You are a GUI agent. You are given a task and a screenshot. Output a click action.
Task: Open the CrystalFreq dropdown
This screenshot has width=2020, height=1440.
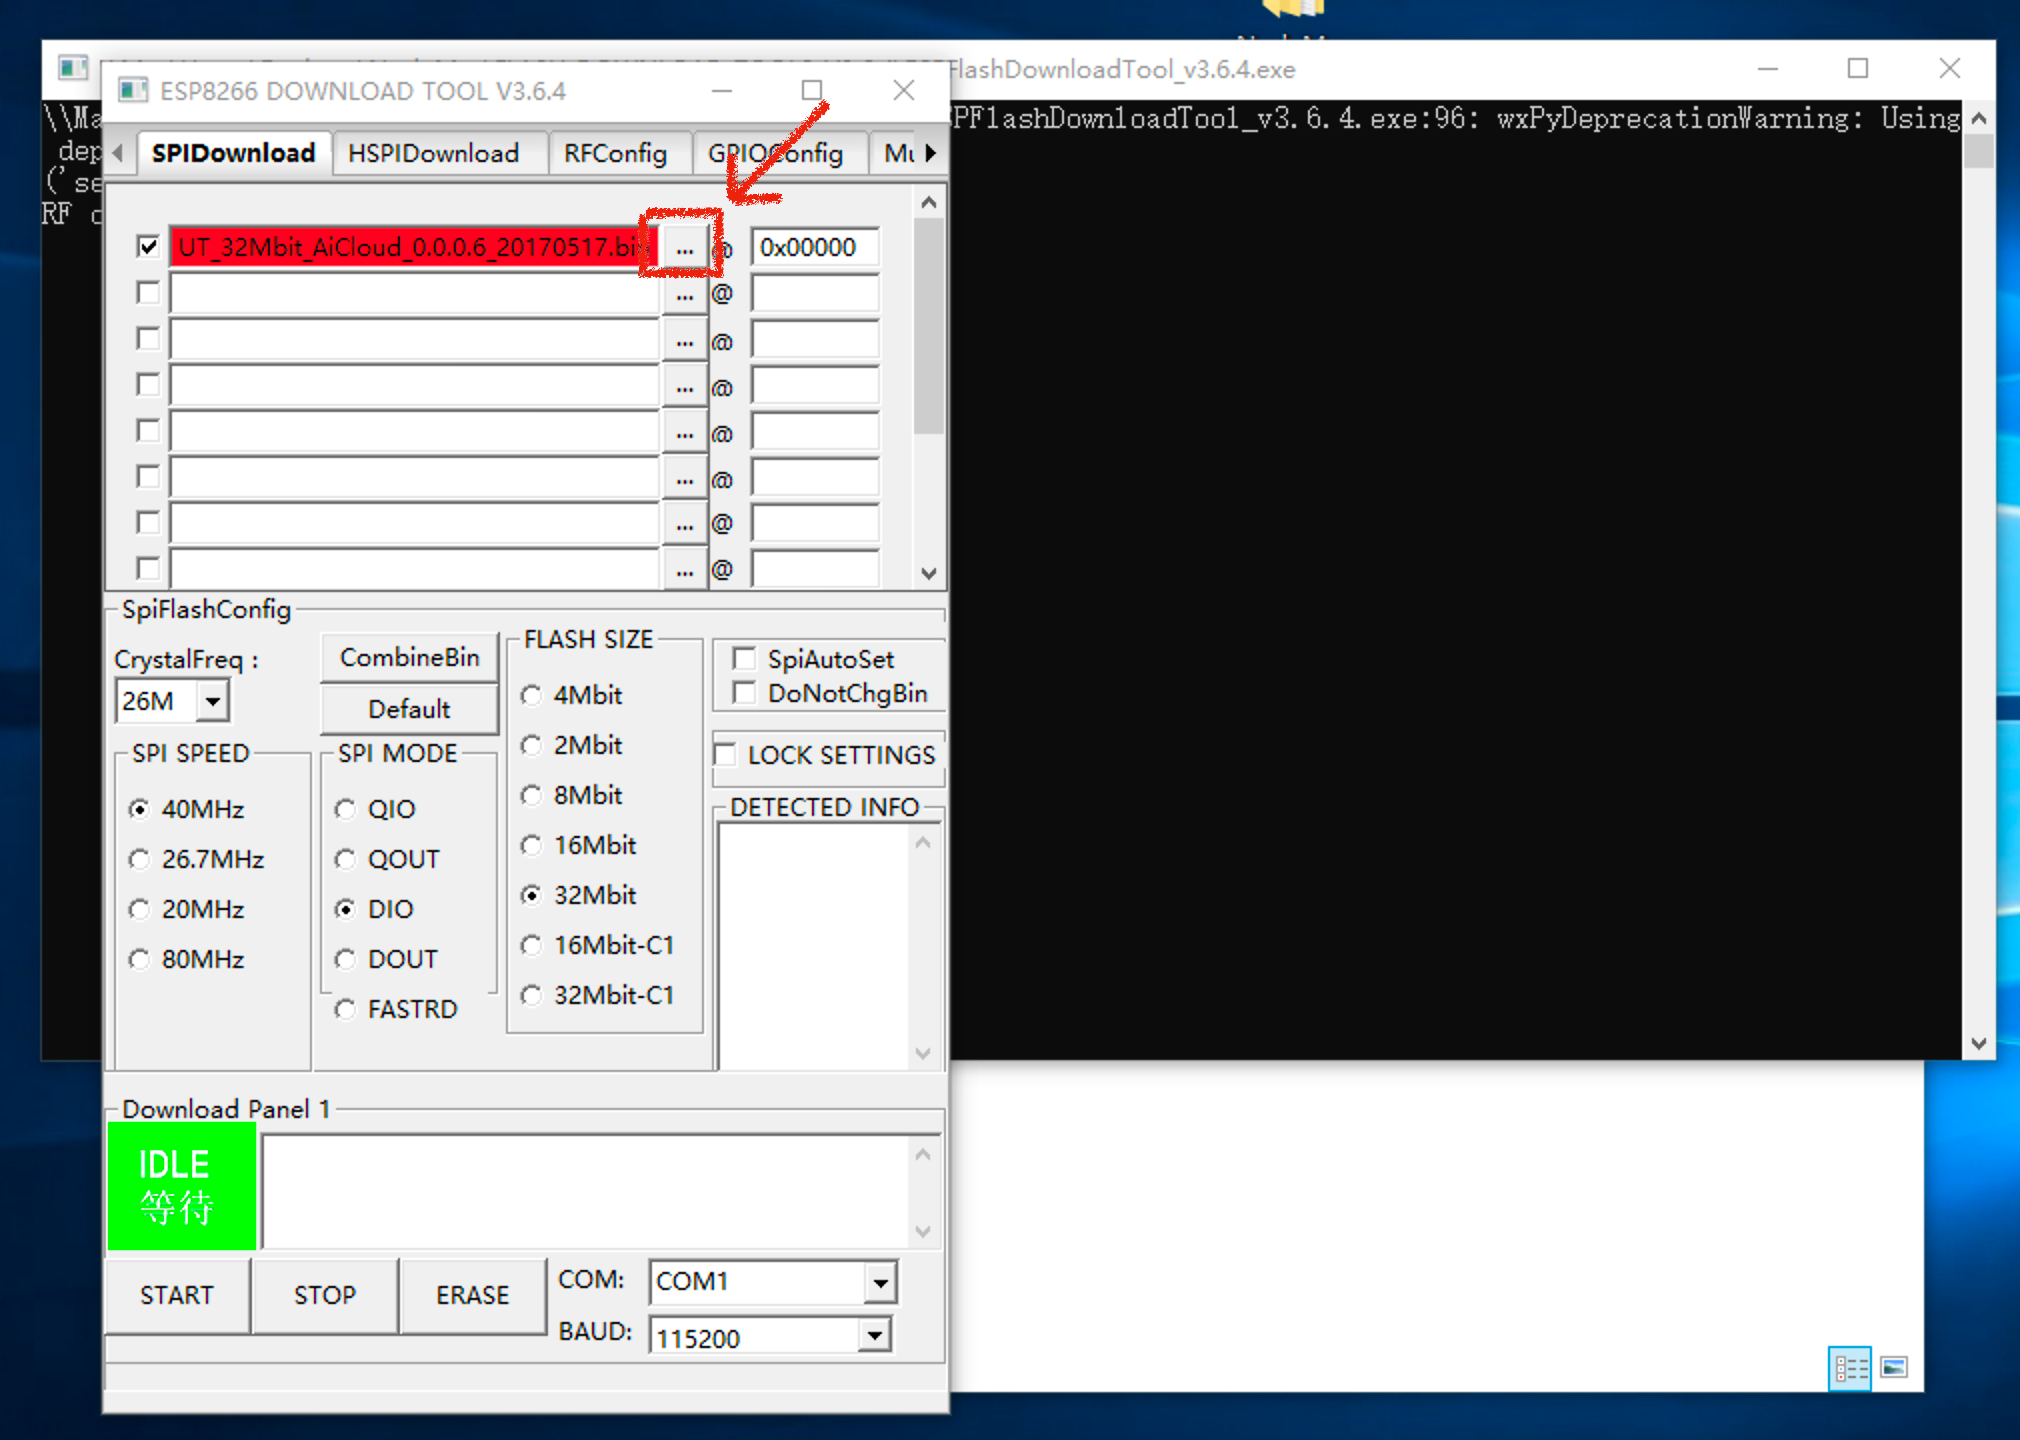(x=213, y=701)
